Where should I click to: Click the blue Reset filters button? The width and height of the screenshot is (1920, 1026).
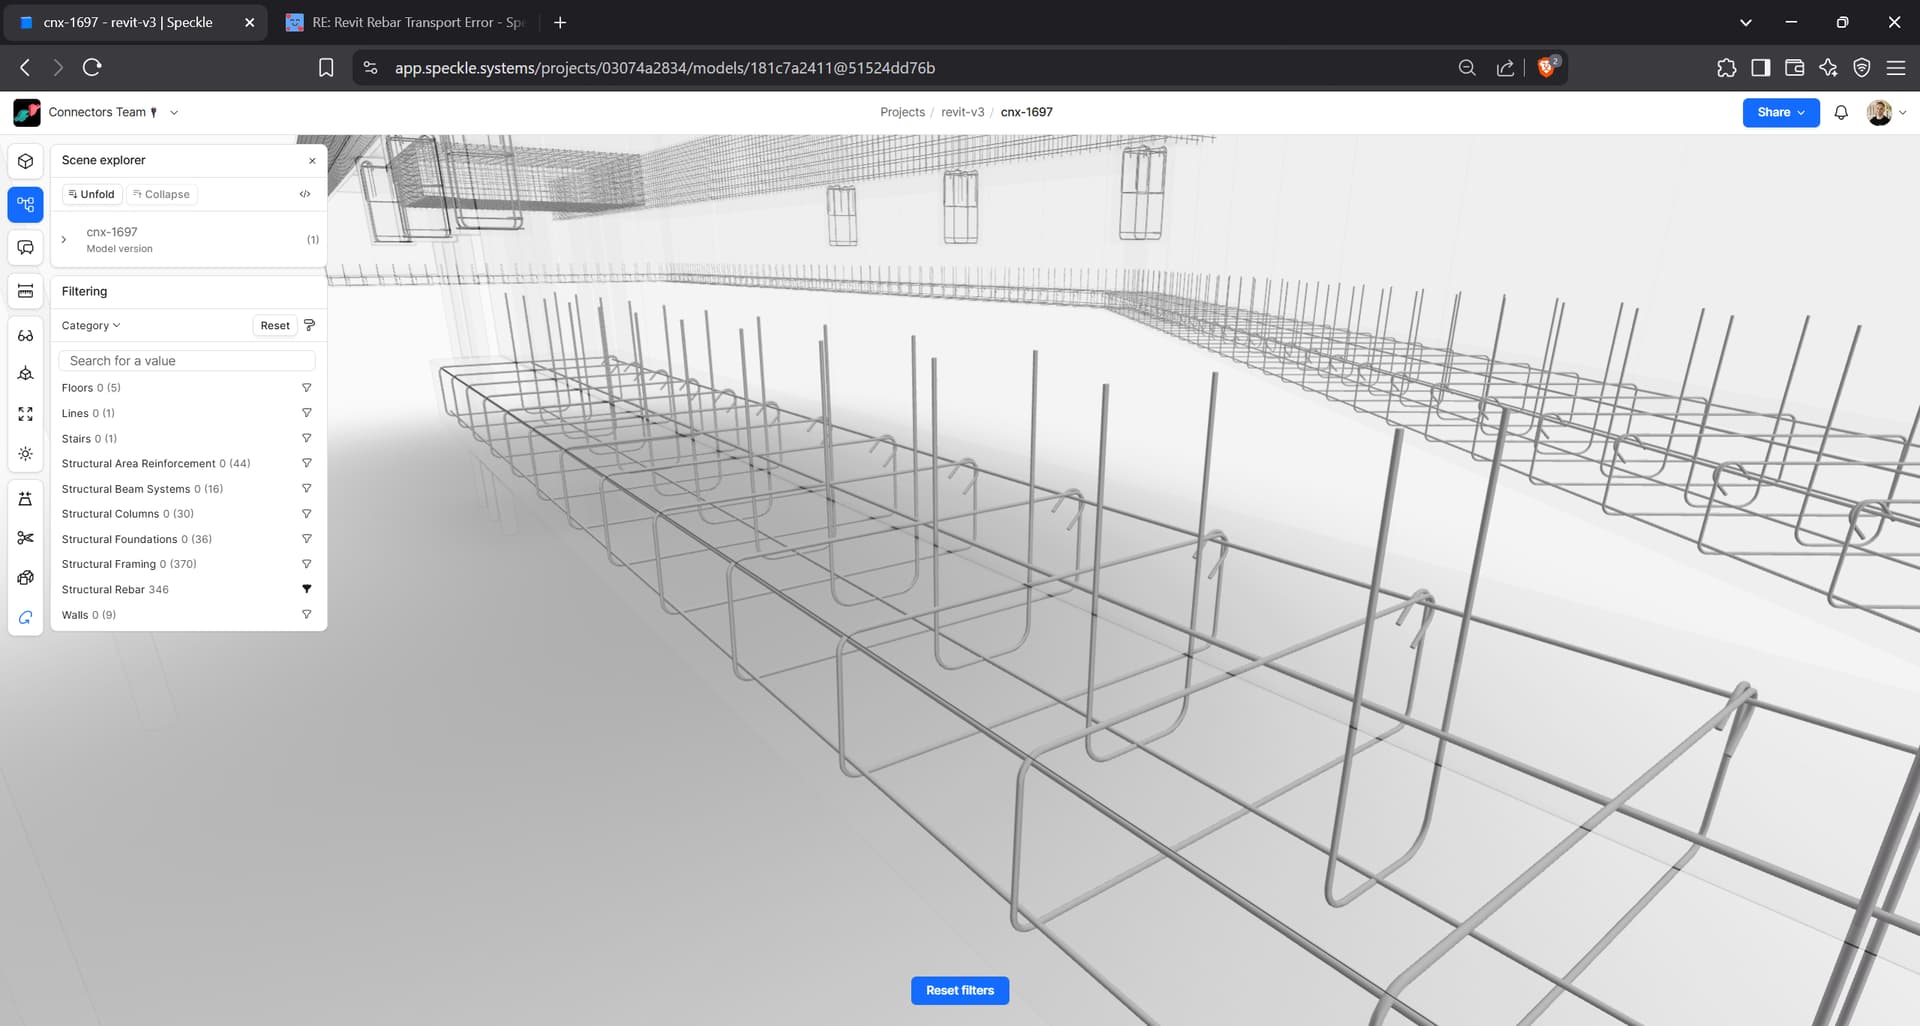(x=960, y=991)
